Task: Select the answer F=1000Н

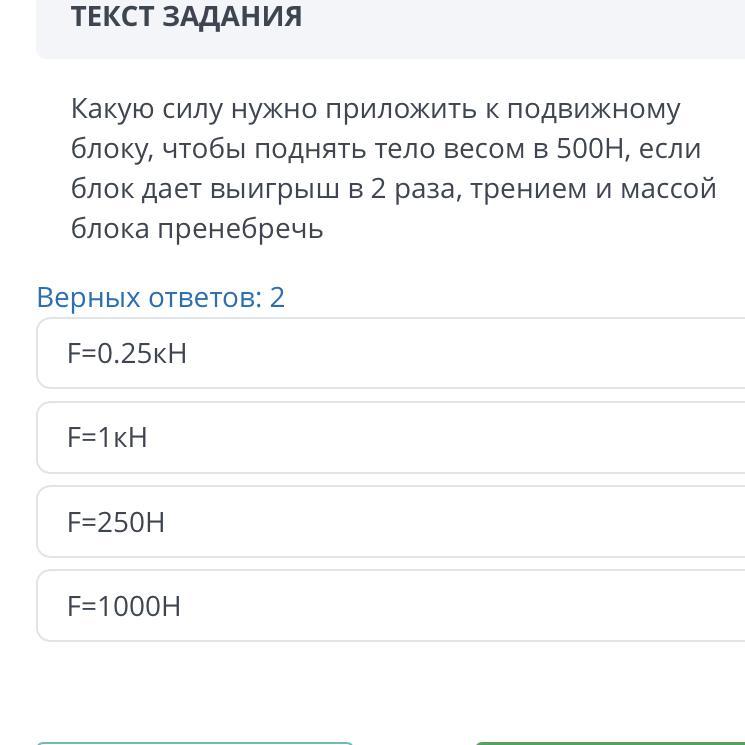Action: [390, 606]
